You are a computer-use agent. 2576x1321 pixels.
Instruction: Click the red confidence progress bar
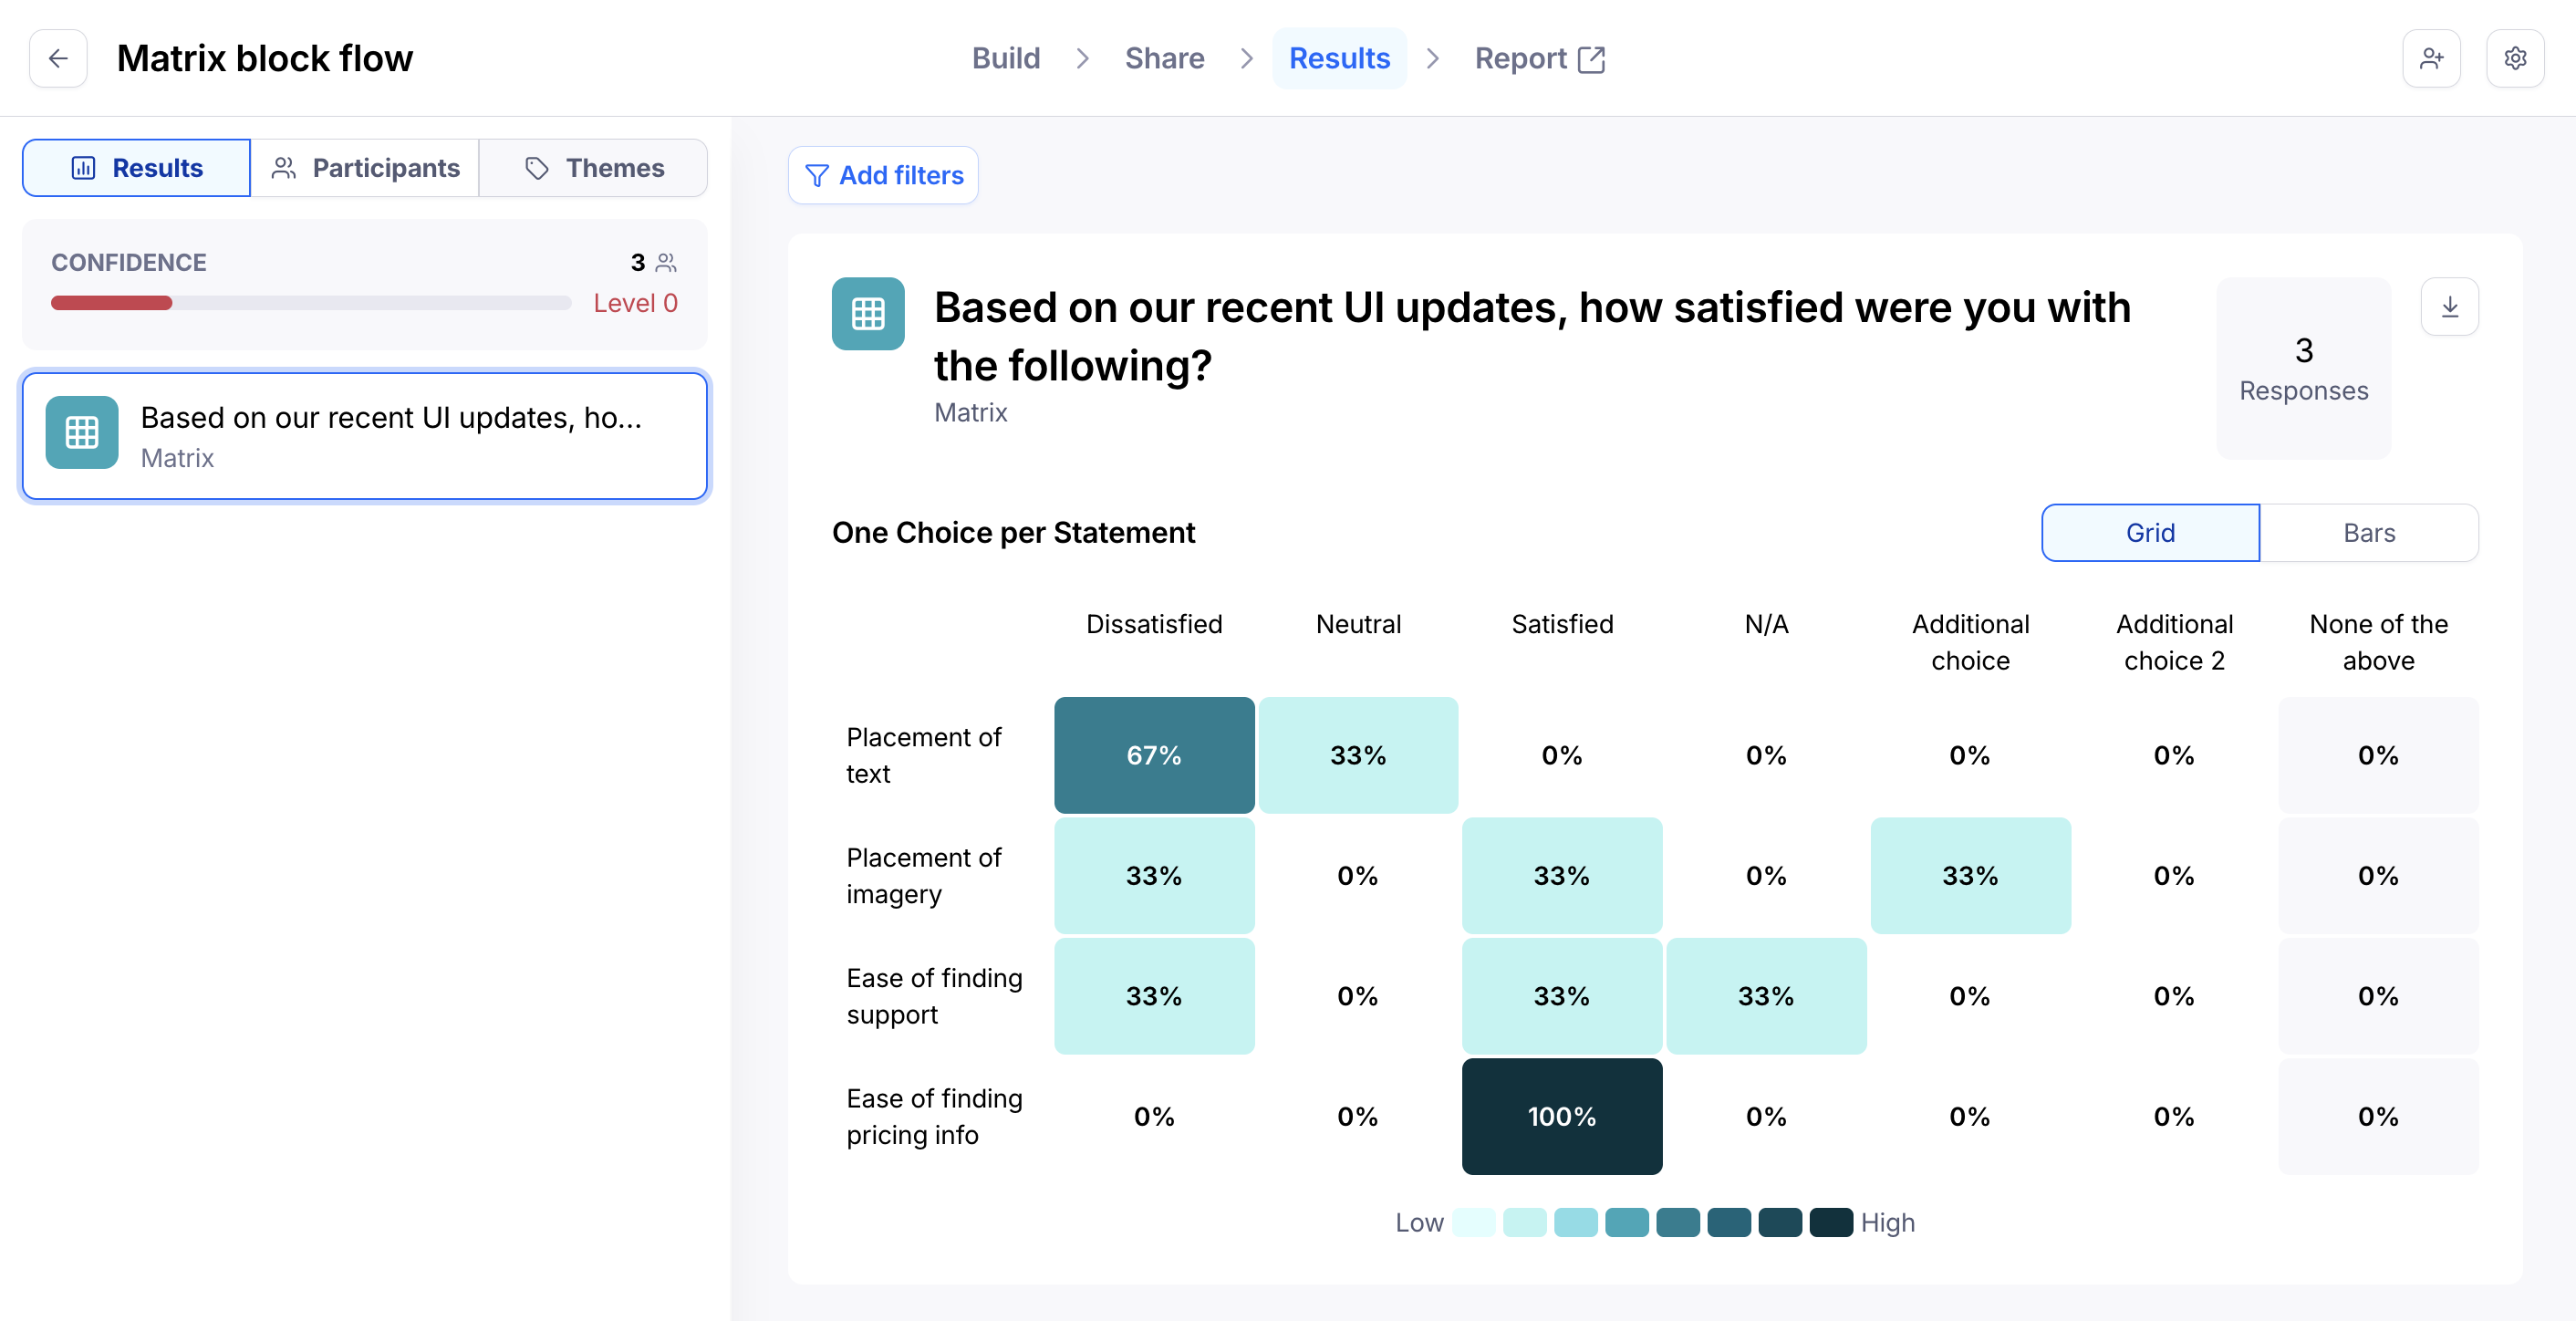tap(112, 303)
